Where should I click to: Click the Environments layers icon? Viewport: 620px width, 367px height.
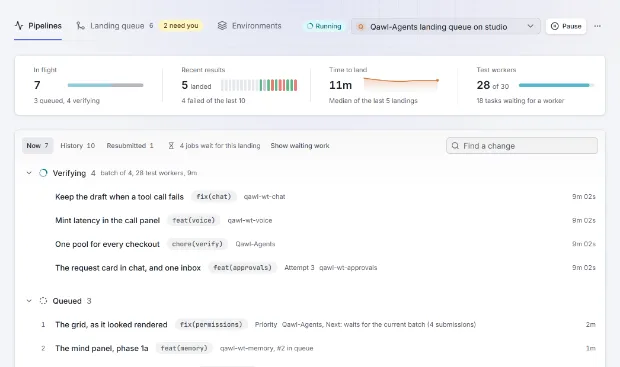click(222, 26)
